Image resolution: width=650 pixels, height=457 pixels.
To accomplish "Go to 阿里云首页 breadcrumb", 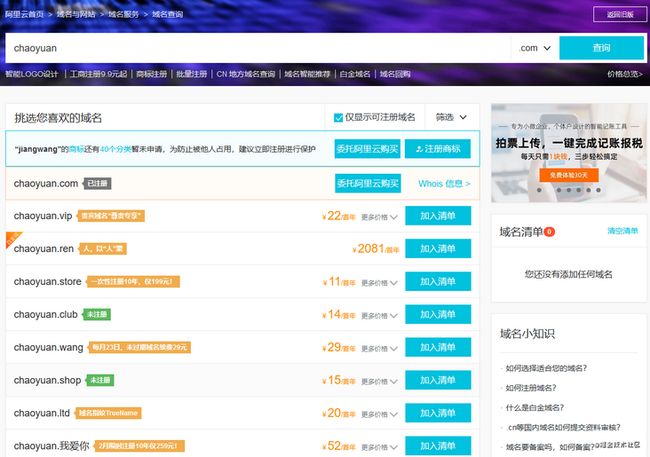I will pos(24,14).
